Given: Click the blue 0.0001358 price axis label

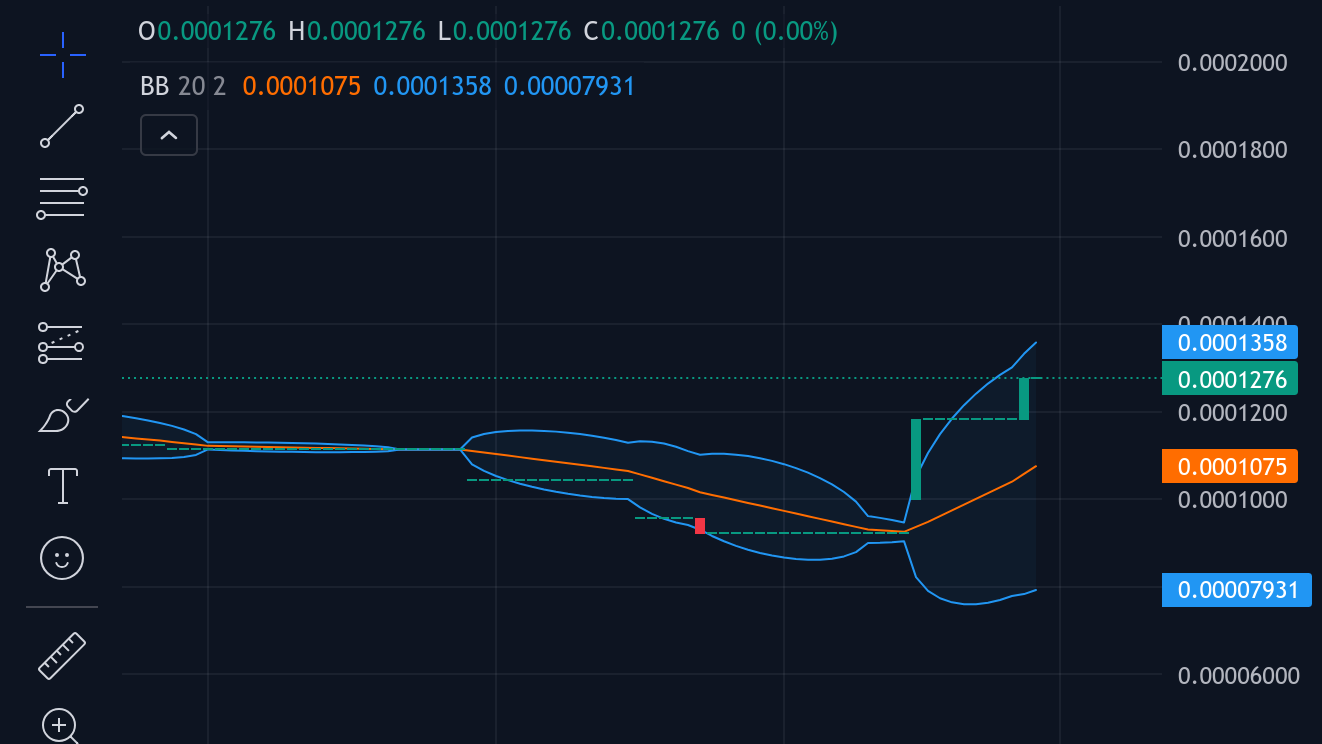Looking at the screenshot, I should click(1230, 342).
